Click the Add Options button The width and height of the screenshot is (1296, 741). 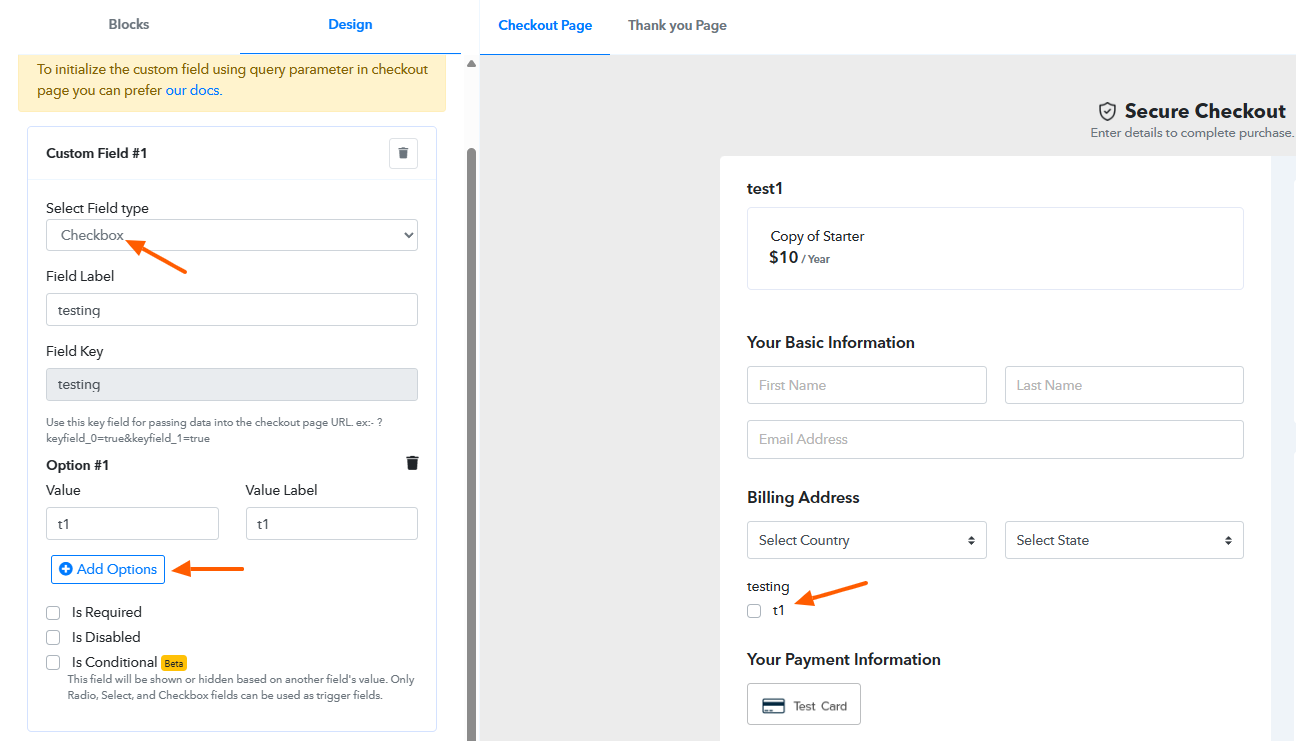point(108,569)
